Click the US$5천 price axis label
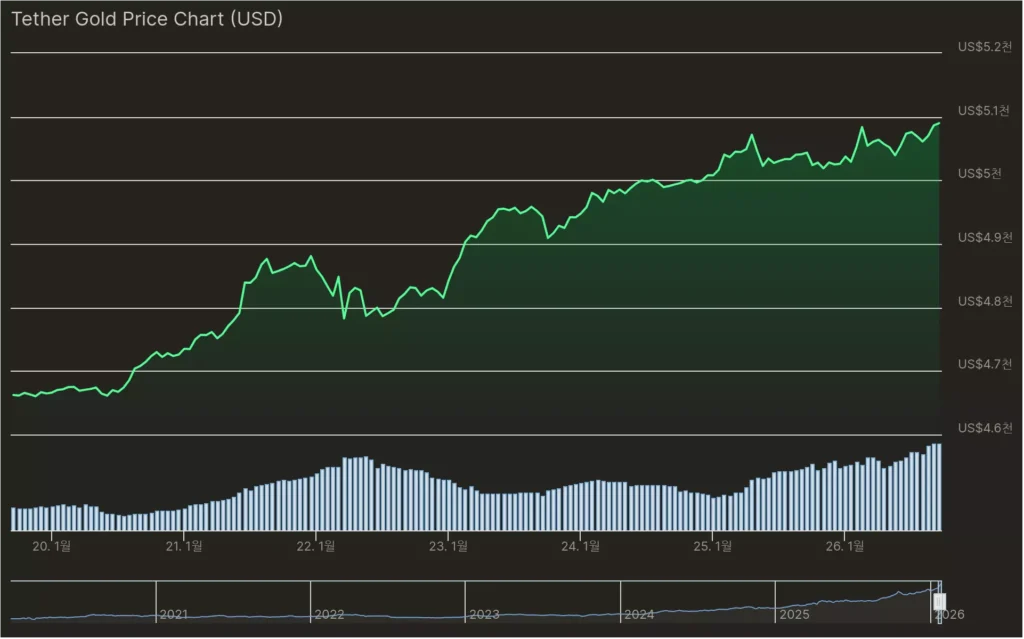This screenshot has width=1024, height=639. click(x=980, y=174)
